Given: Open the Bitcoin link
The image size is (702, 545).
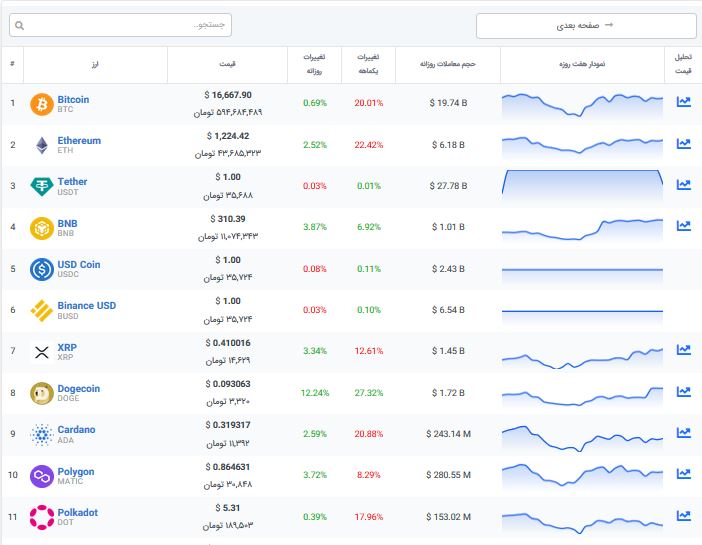Looking at the screenshot, I should click(73, 99).
